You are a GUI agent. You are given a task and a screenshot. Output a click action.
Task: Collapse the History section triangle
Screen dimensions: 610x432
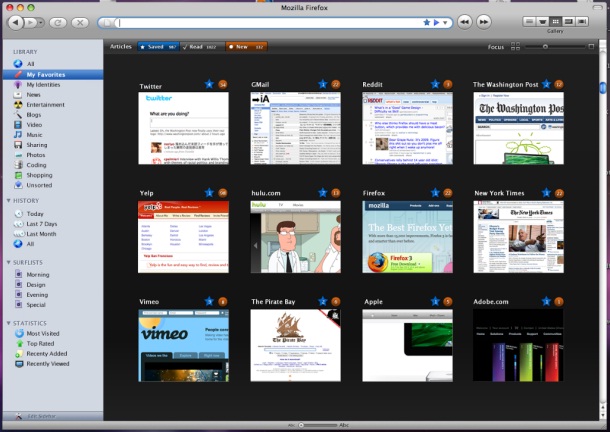(8, 200)
